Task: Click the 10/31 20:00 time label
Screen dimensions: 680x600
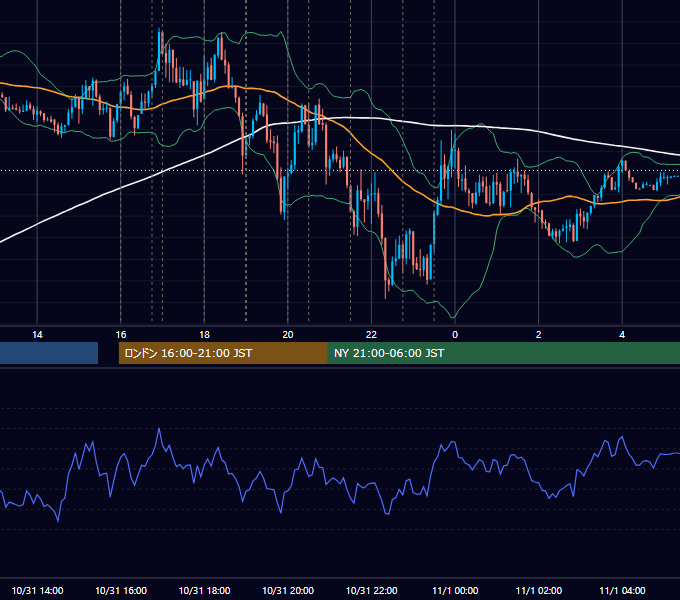Action: (x=288, y=590)
